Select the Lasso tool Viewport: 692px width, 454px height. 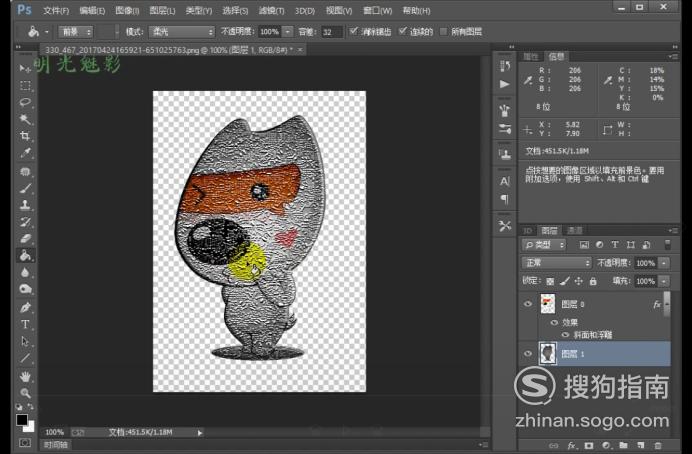click(25, 102)
